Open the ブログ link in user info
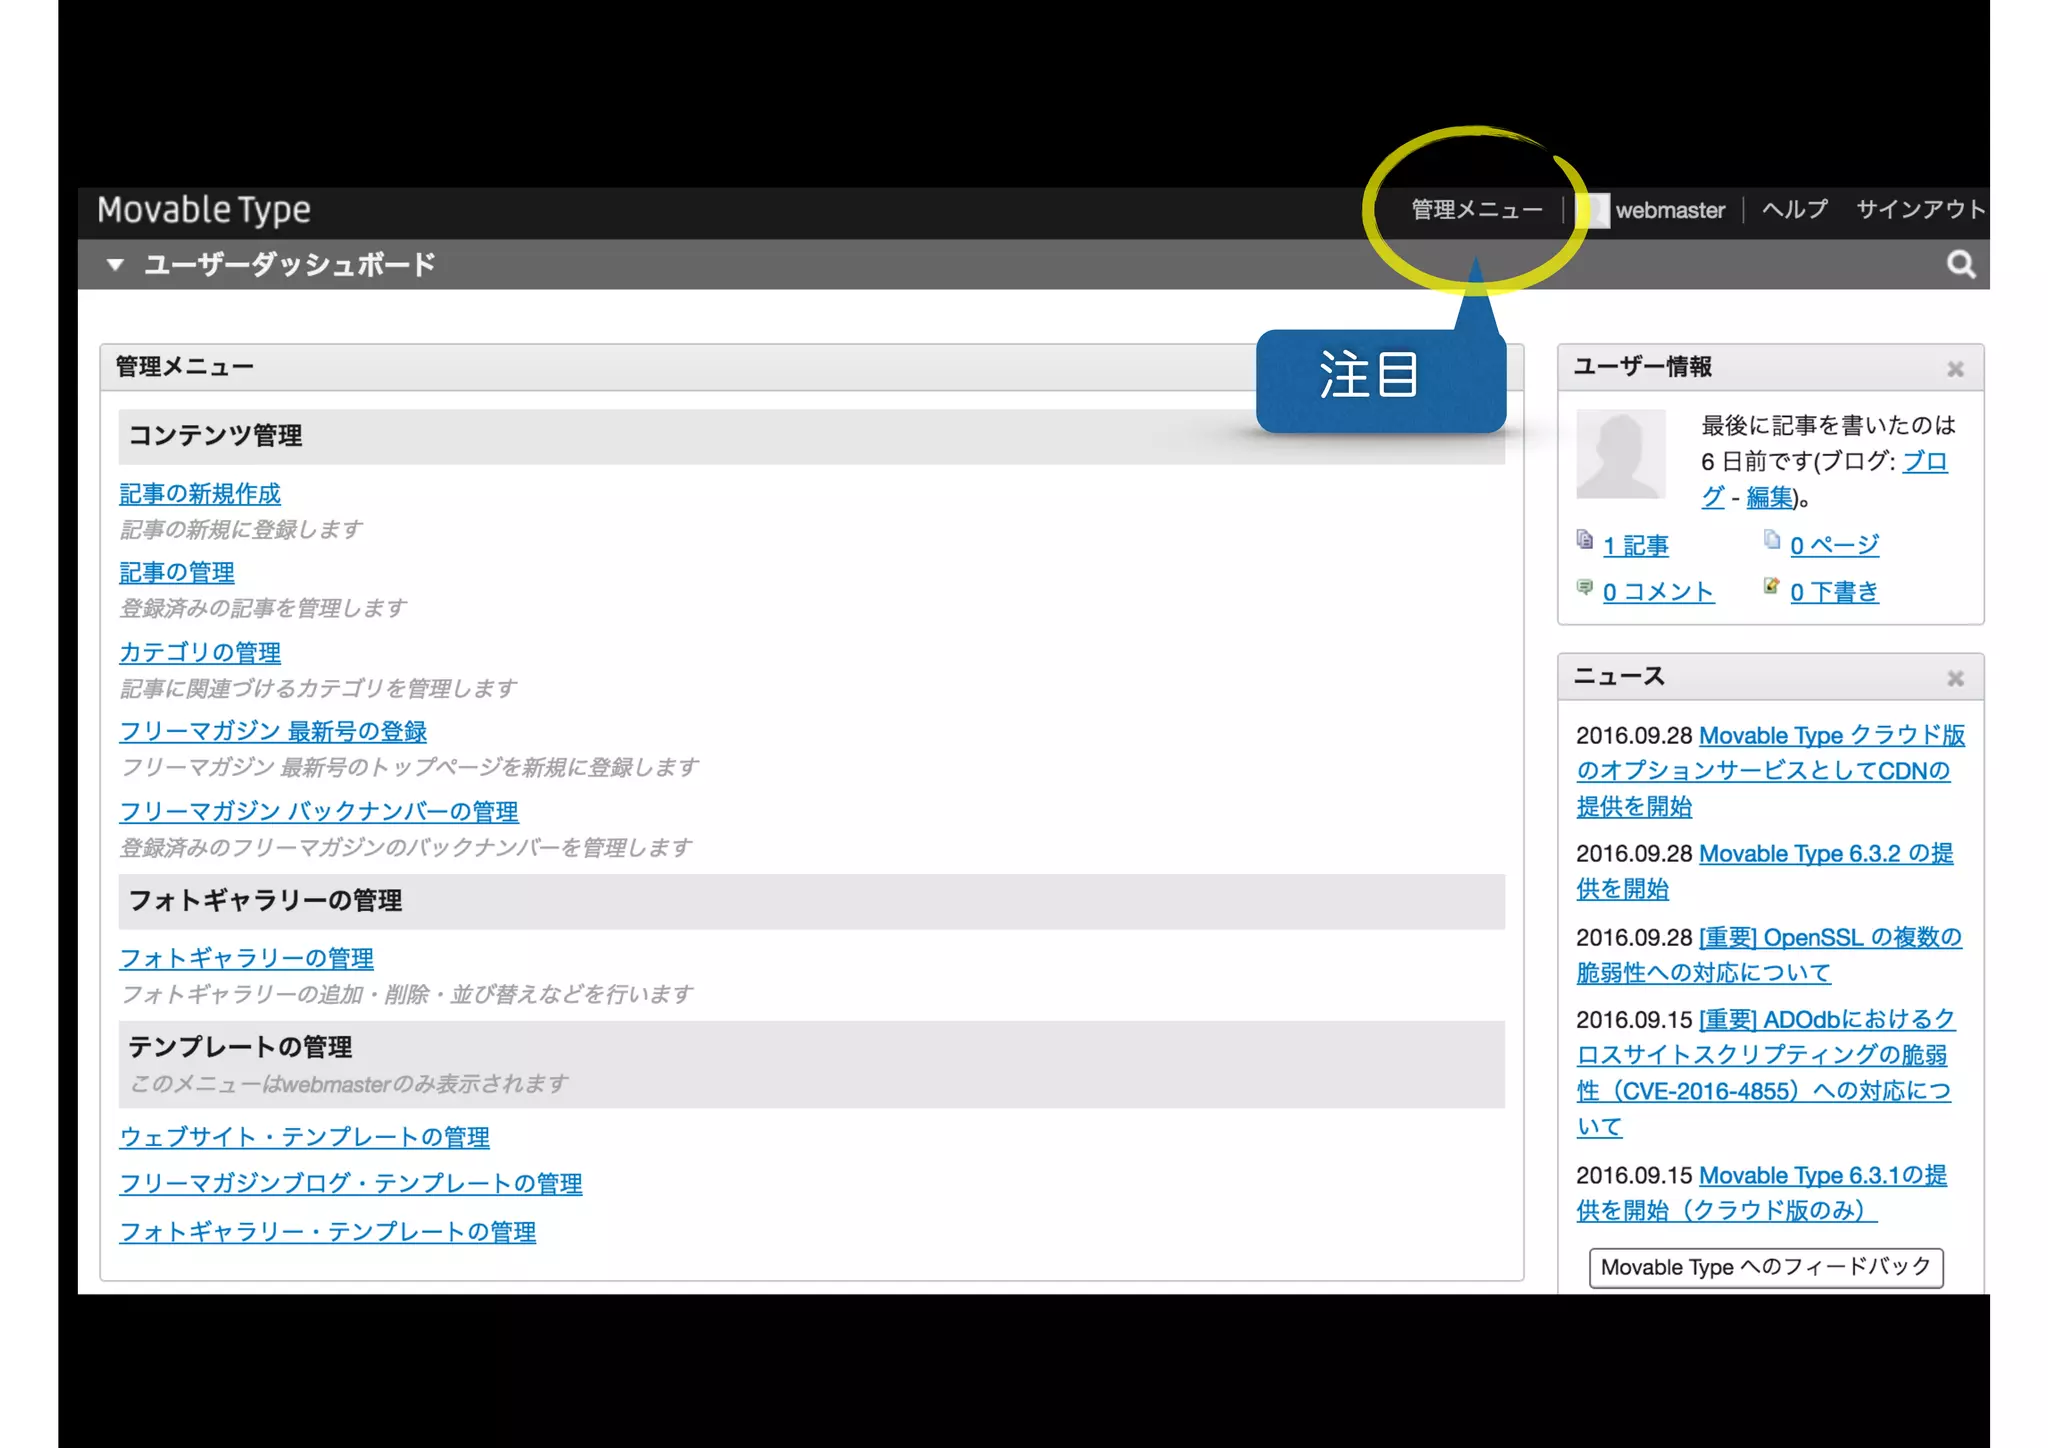The height and width of the screenshot is (1448, 2048). coord(1925,462)
